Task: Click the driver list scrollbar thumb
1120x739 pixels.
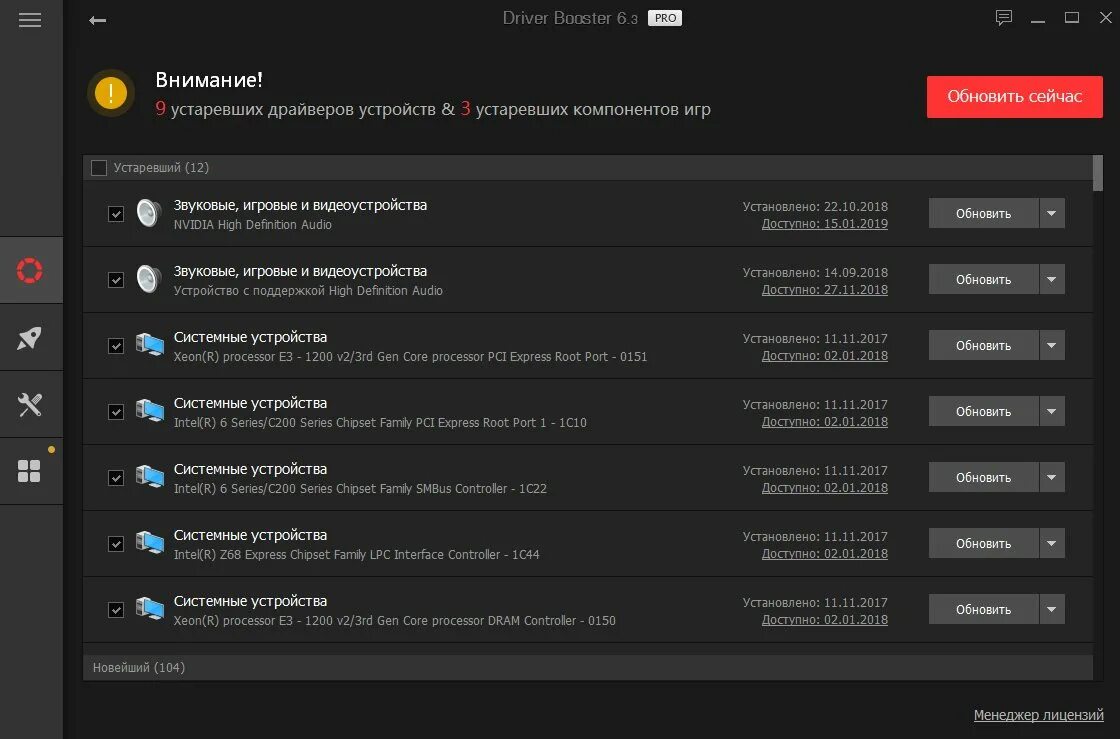Action: coord(1098,174)
